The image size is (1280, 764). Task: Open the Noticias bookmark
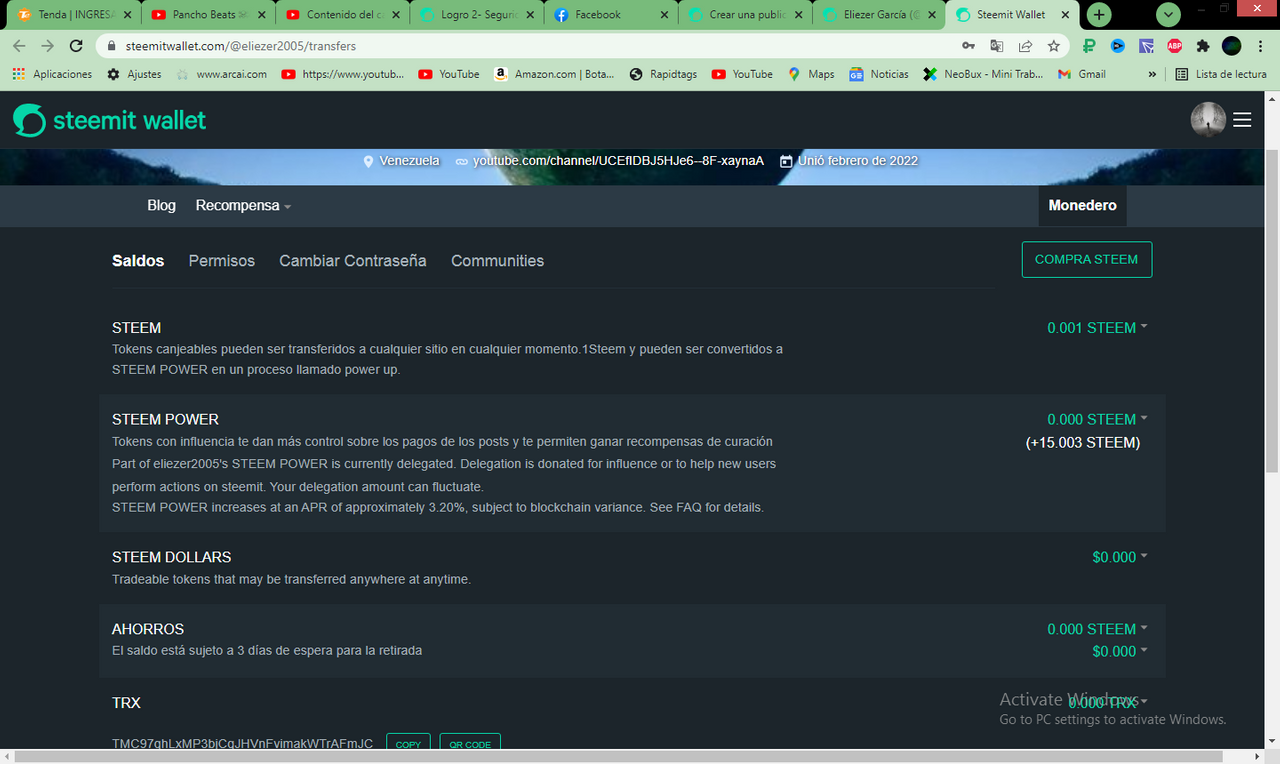pos(879,74)
